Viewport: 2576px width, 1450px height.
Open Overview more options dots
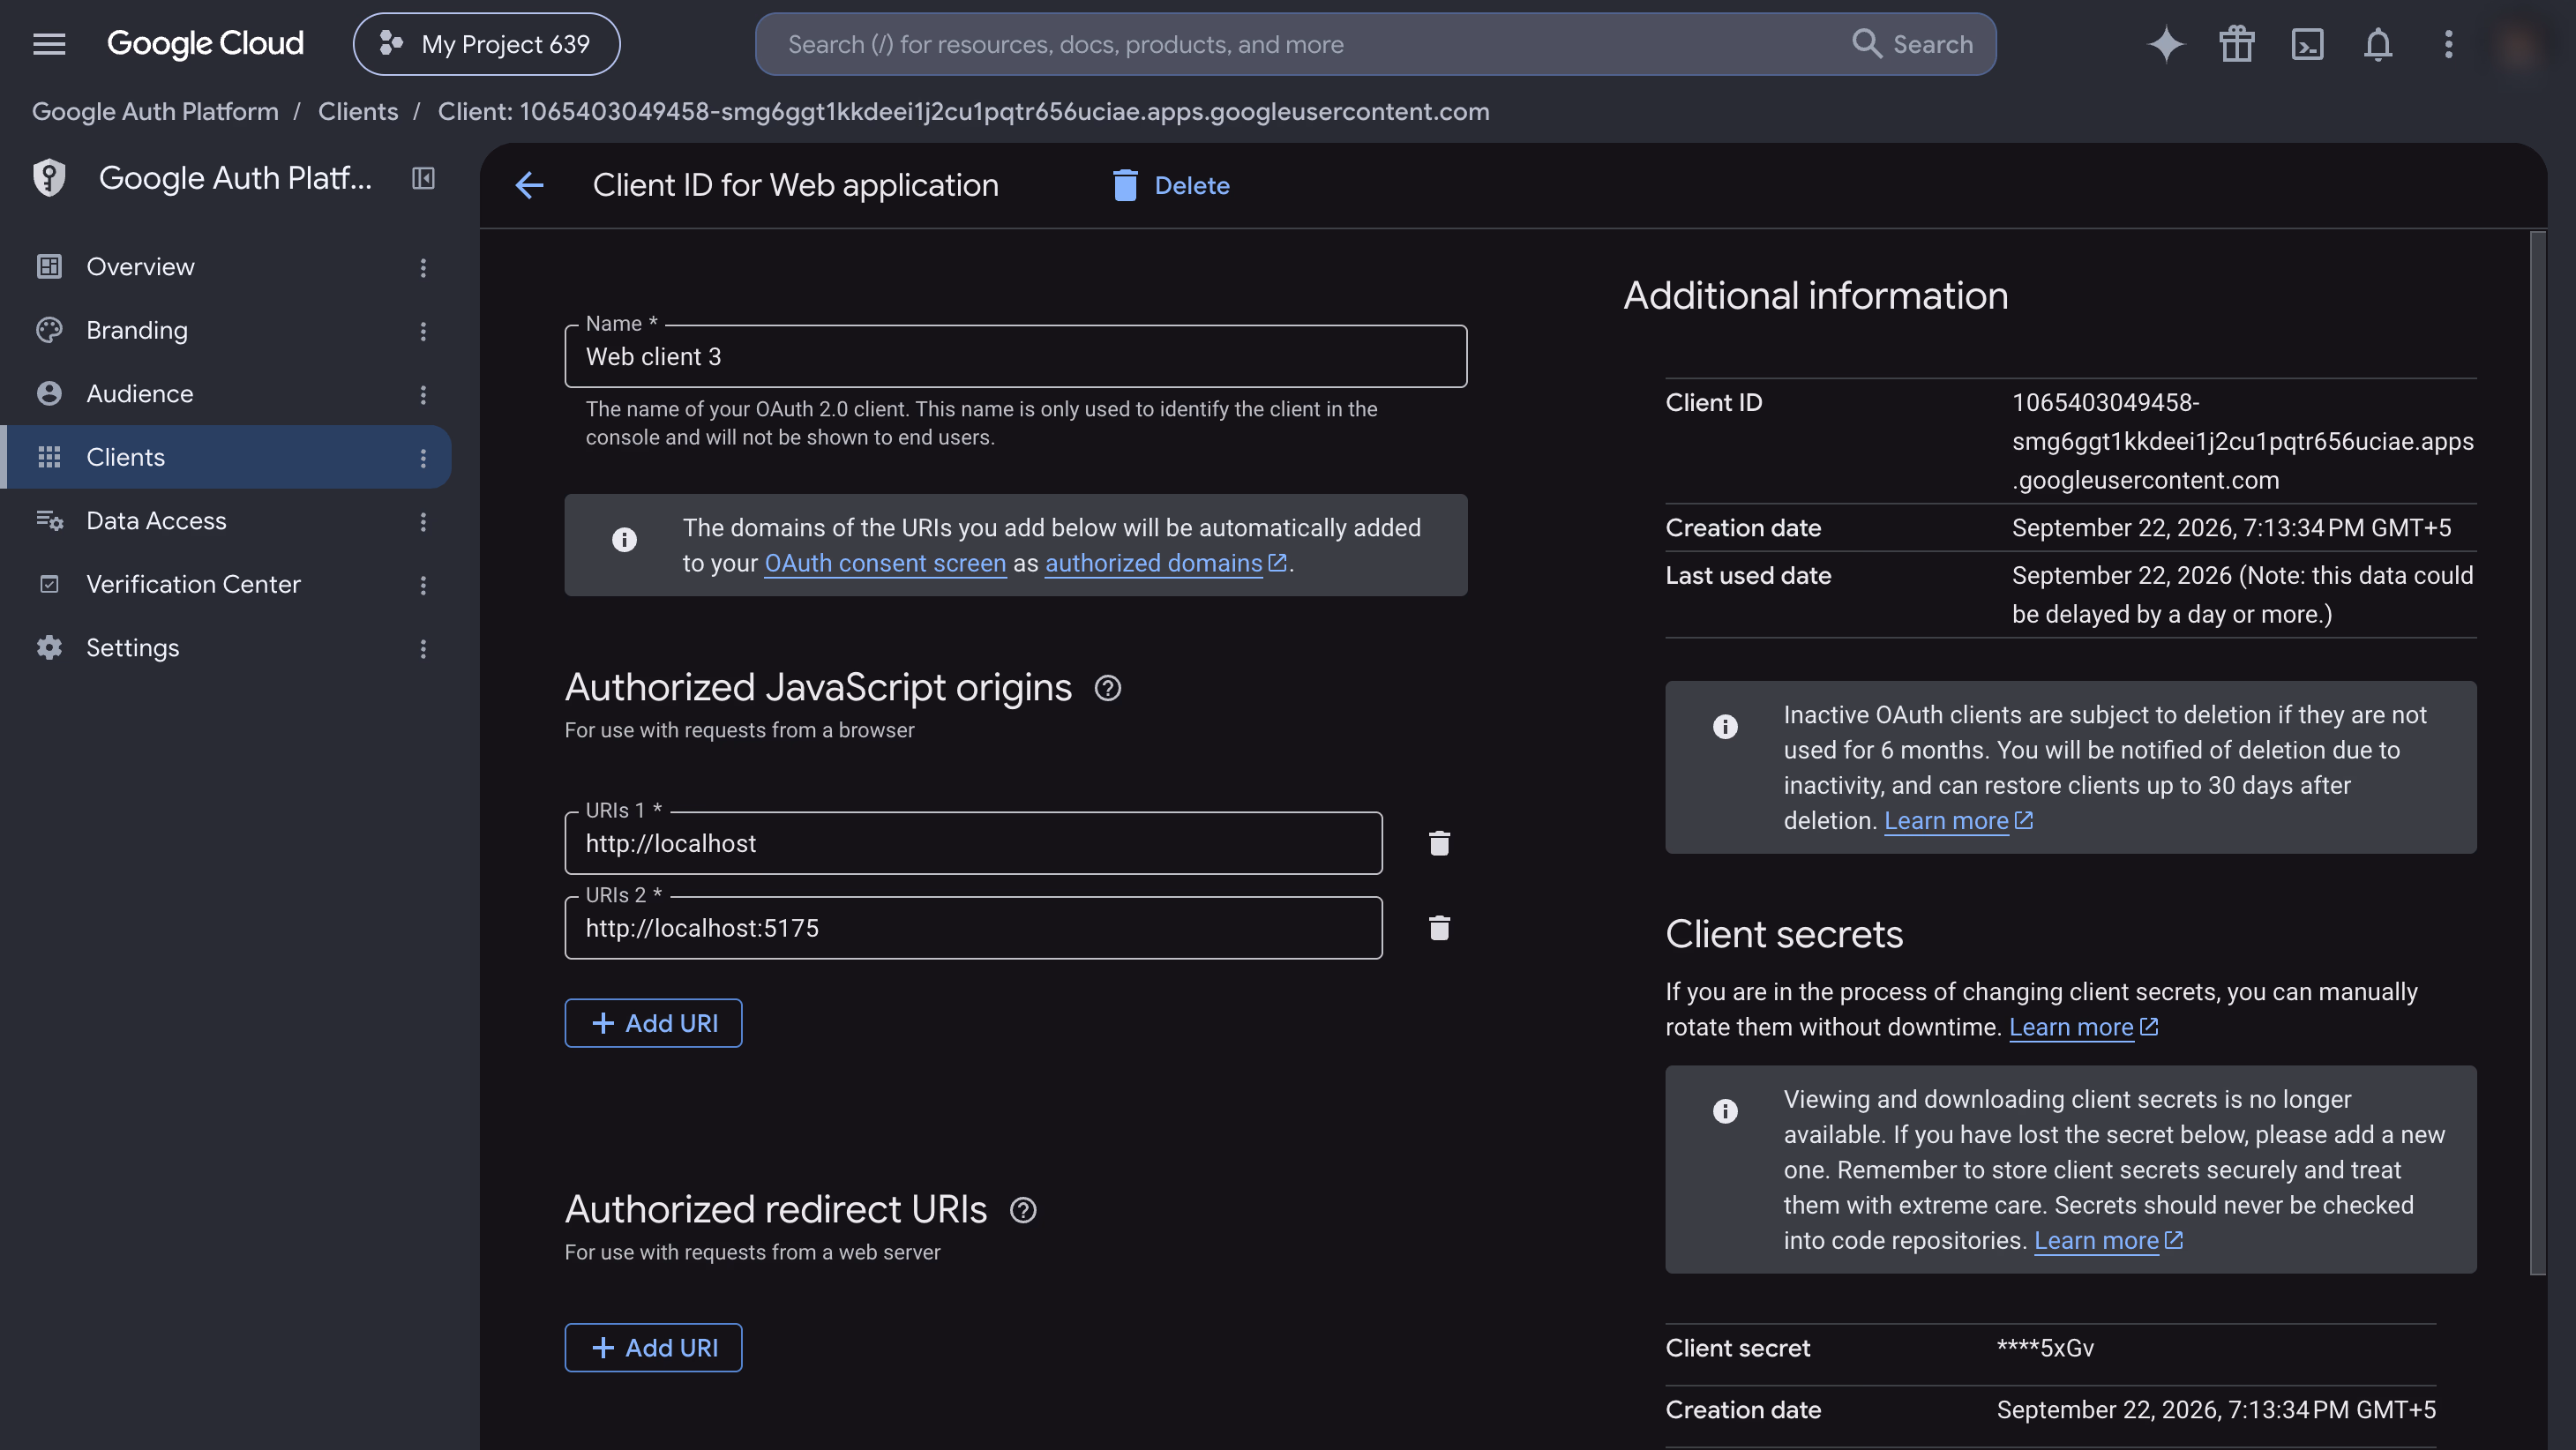tap(423, 267)
